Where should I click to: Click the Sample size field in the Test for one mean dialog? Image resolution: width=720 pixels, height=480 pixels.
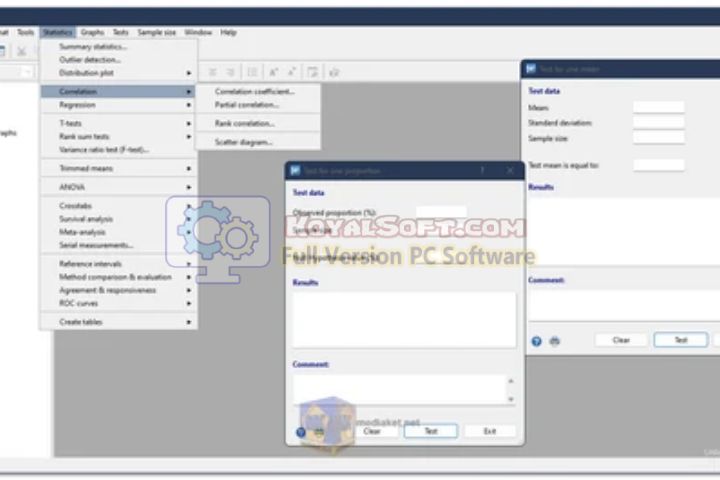[658, 138]
